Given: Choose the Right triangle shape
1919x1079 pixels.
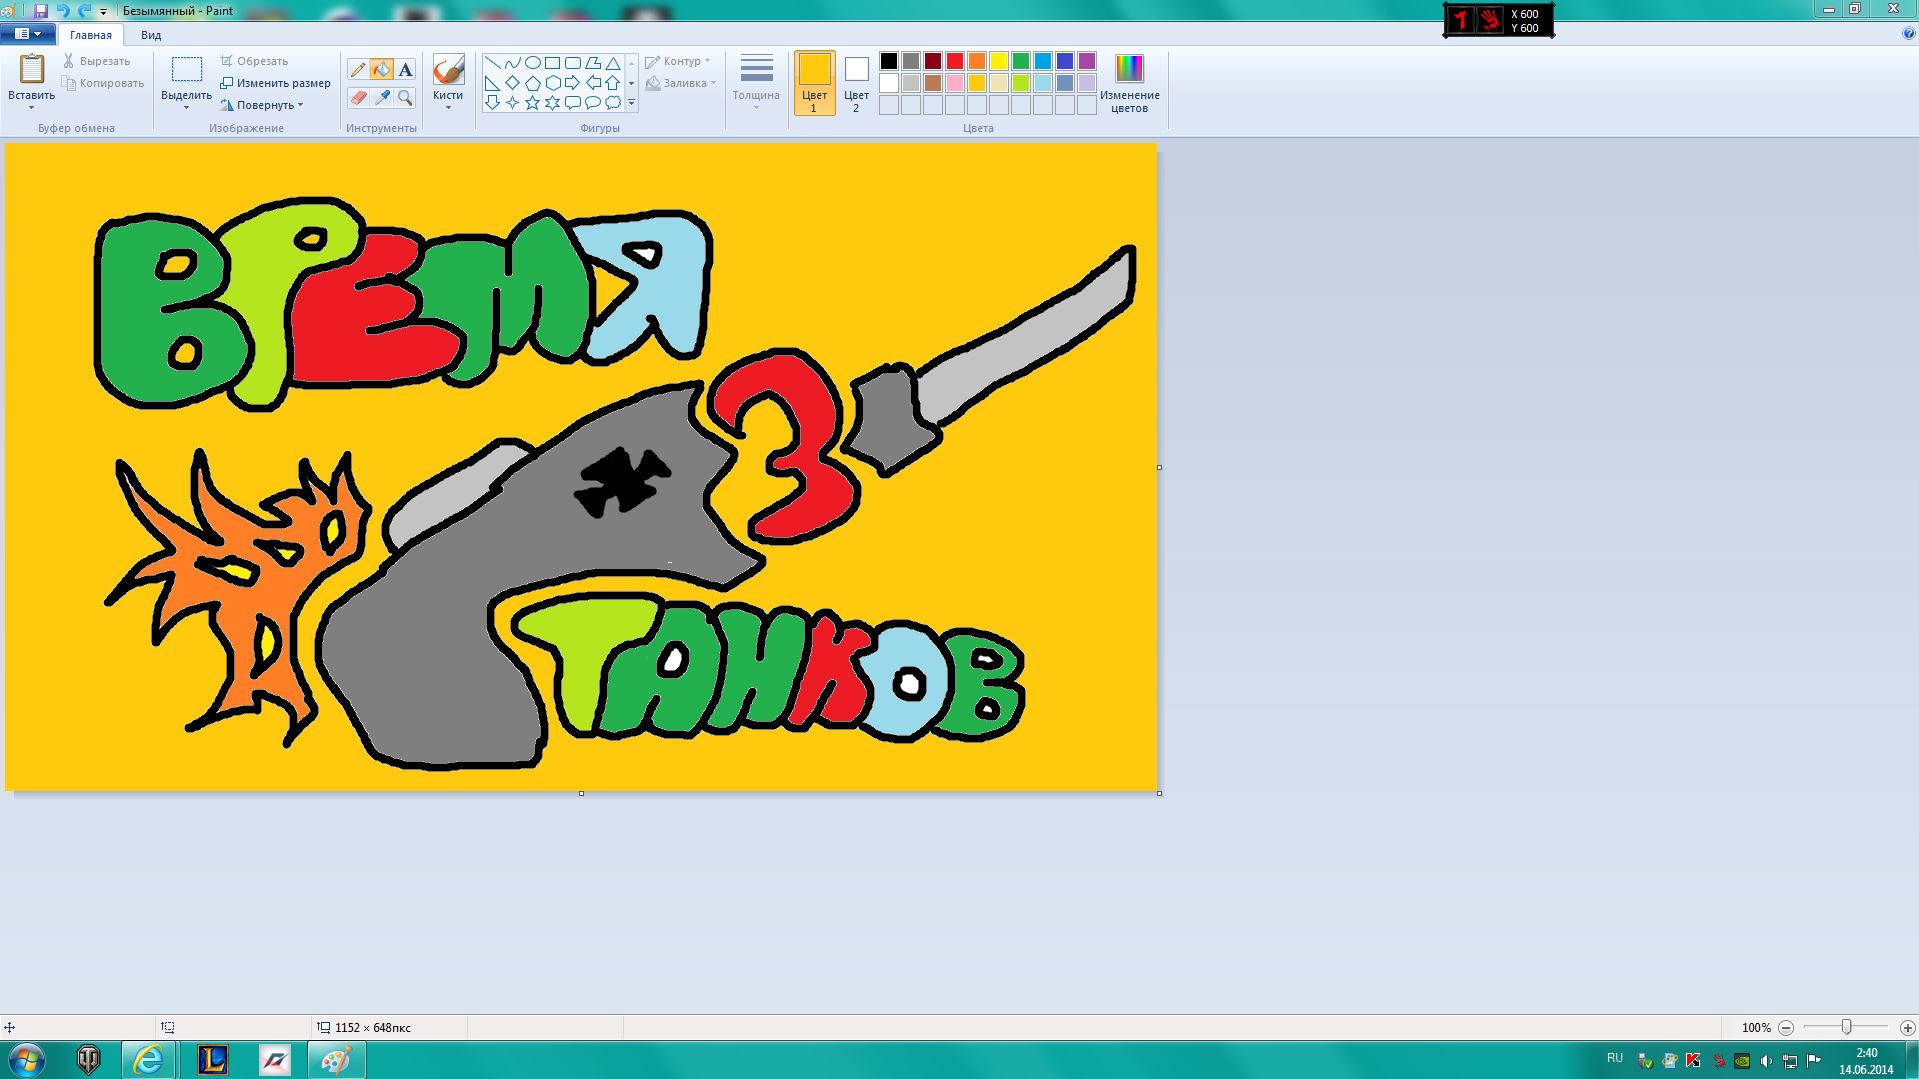Looking at the screenshot, I should (492, 83).
